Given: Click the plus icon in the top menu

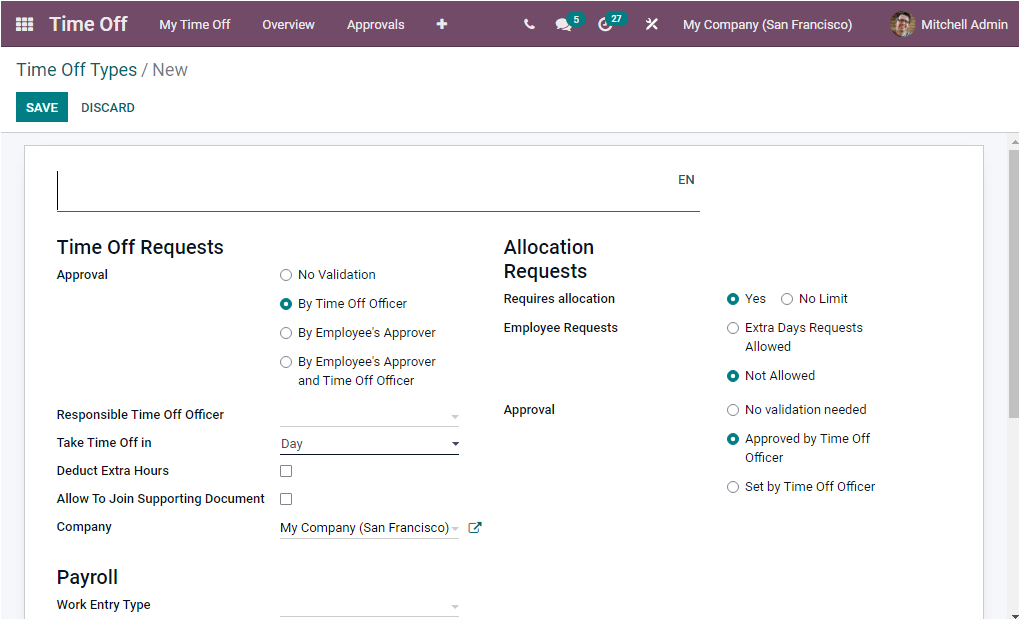Looking at the screenshot, I should coord(441,24).
